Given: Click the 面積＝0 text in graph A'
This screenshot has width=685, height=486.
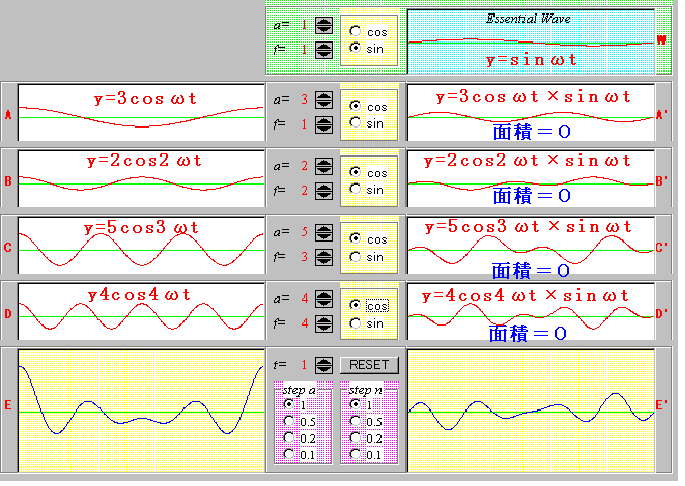Looking at the screenshot, I should pos(532,132).
